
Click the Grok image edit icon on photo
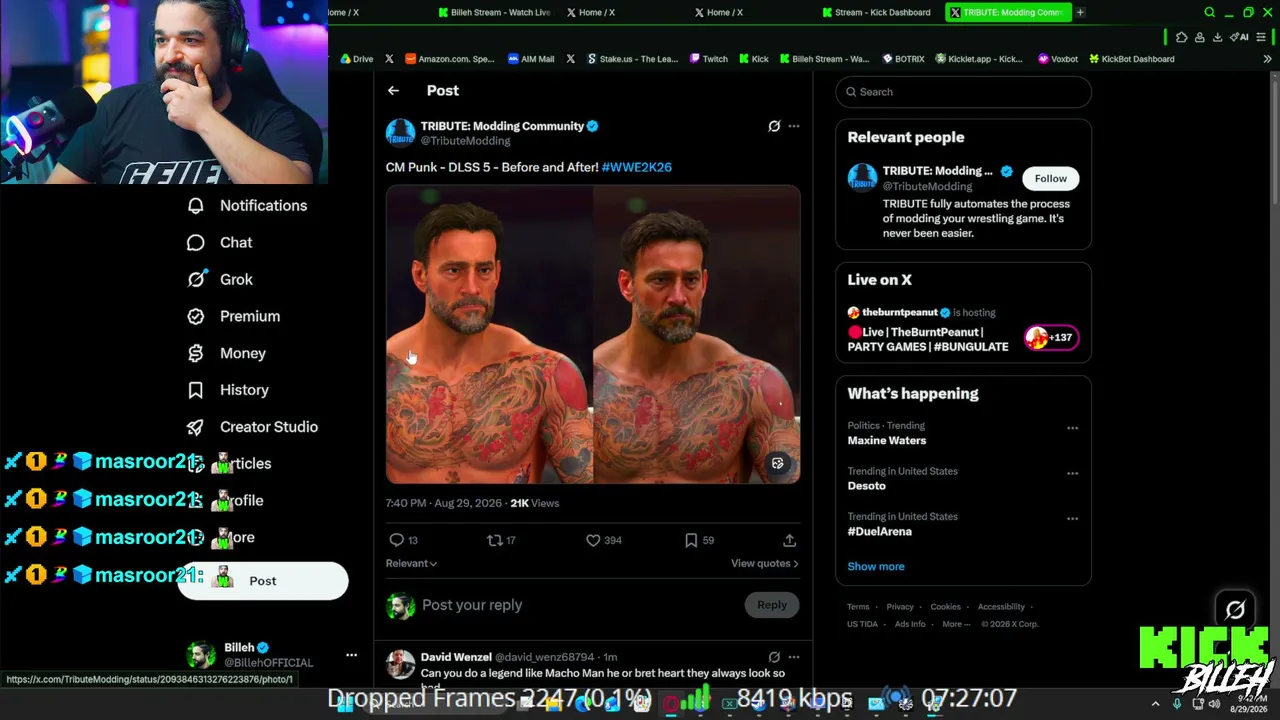[x=778, y=463]
